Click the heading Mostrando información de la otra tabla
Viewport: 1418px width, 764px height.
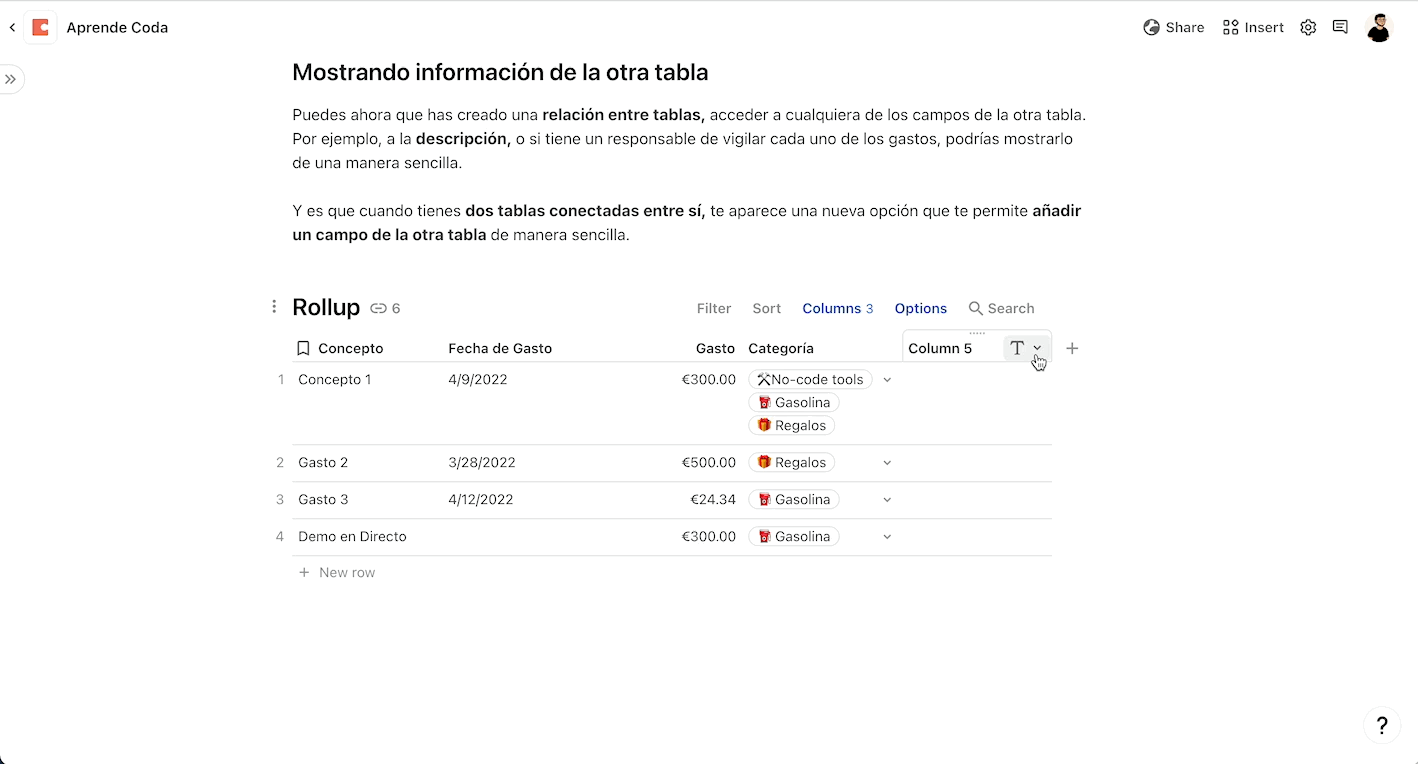click(500, 72)
